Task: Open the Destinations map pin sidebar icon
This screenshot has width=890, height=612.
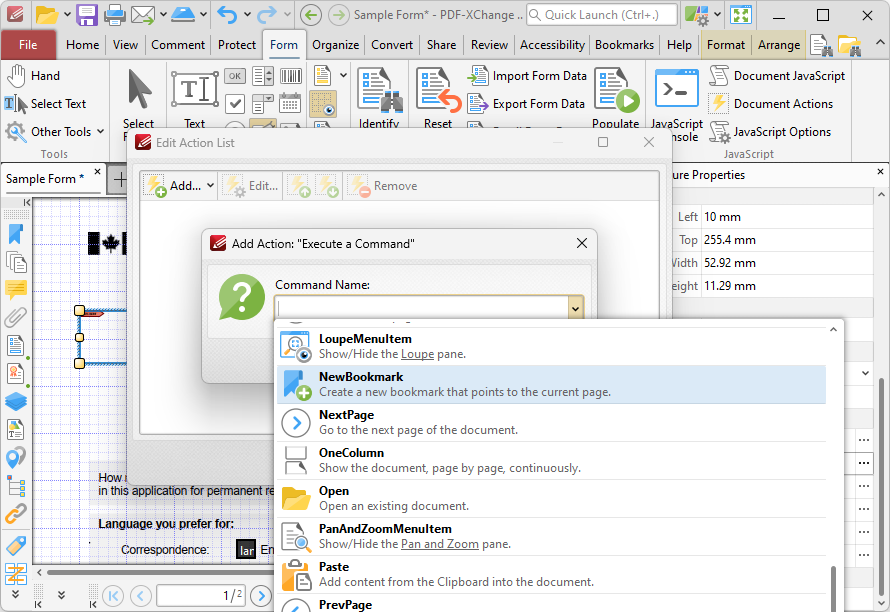Action: pyautogui.click(x=16, y=458)
